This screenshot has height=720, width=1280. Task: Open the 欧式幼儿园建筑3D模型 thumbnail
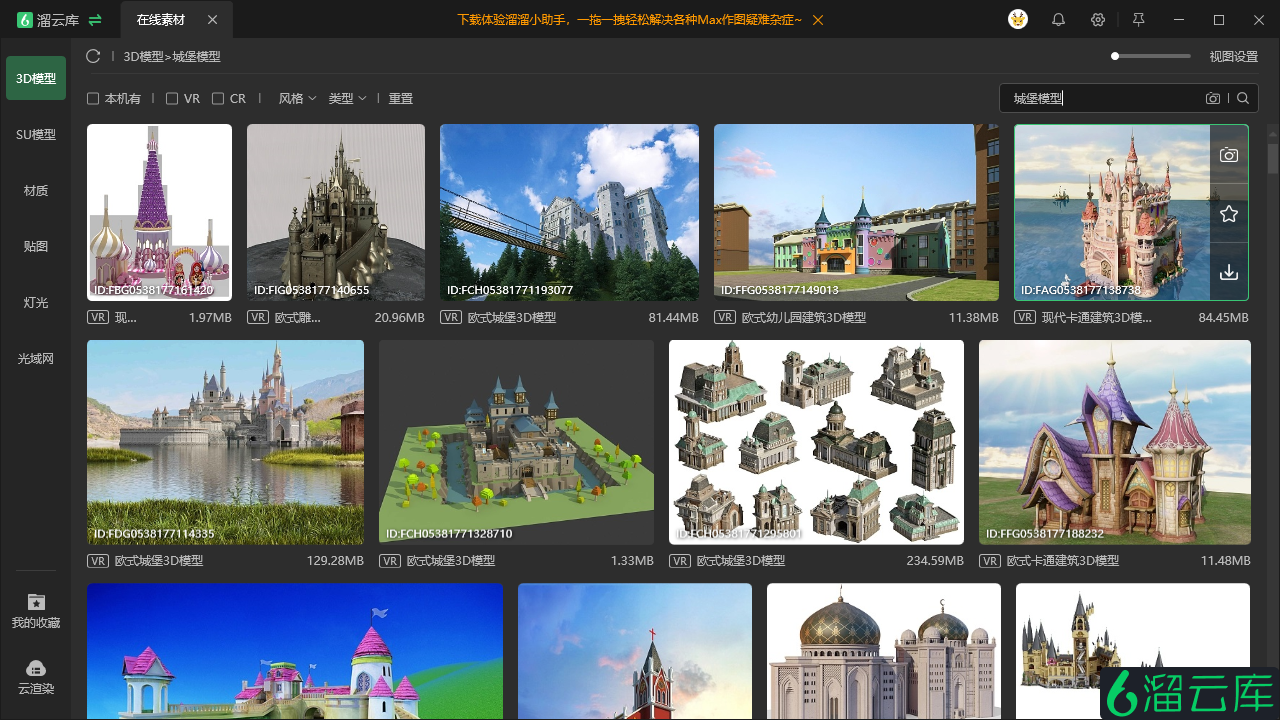click(x=856, y=212)
